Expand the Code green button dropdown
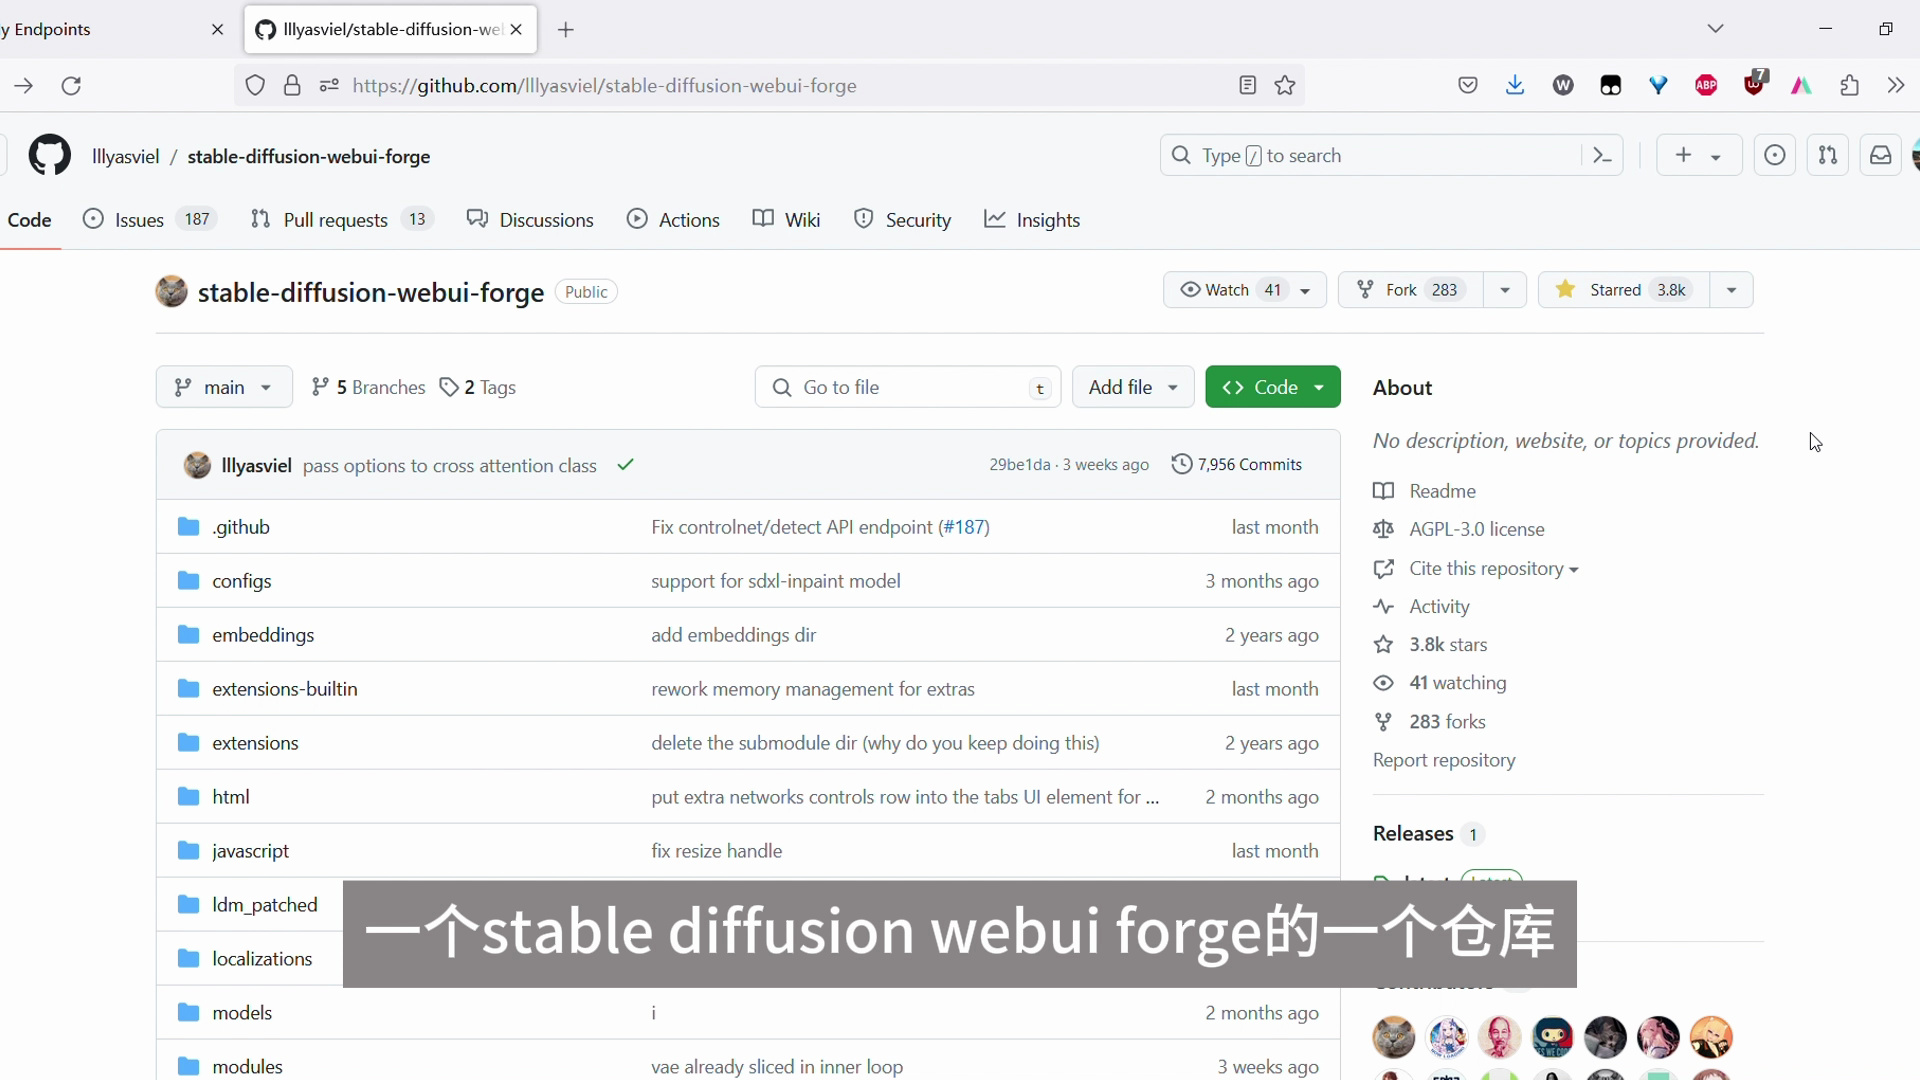The height and width of the screenshot is (1080, 1920). tap(1320, 386)
